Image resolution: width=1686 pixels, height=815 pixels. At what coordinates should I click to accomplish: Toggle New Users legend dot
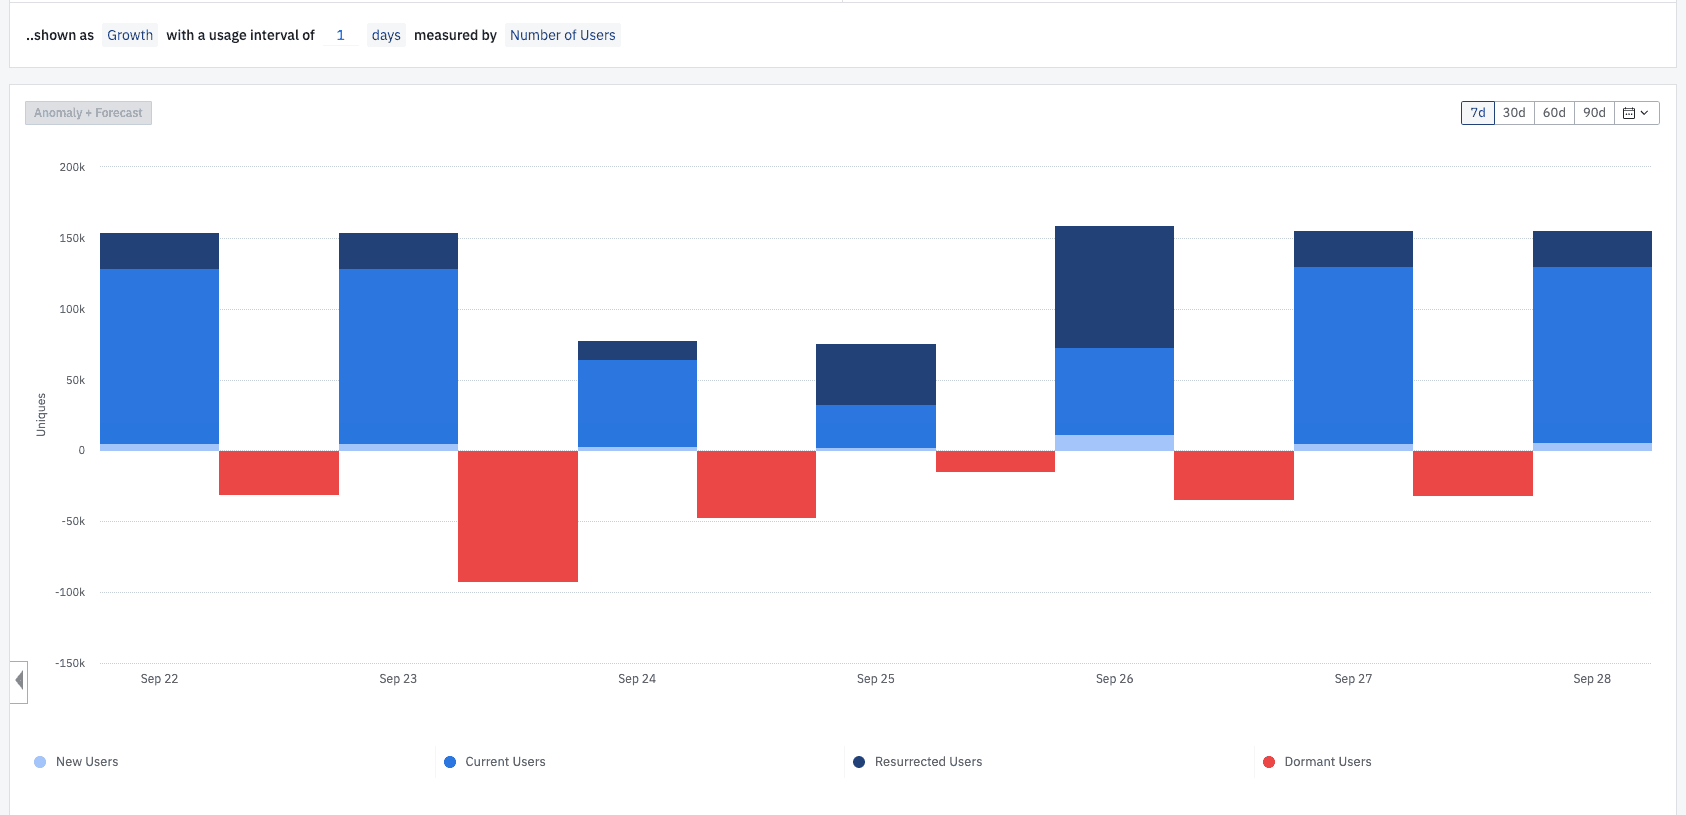pyautogui.click(x=40, y=762)
